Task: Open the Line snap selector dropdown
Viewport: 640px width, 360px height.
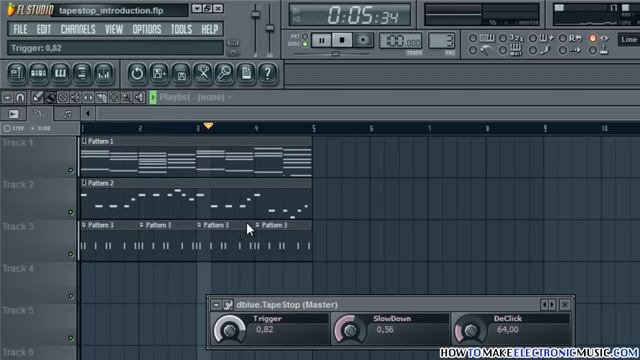Action: [x=629, y=40]
